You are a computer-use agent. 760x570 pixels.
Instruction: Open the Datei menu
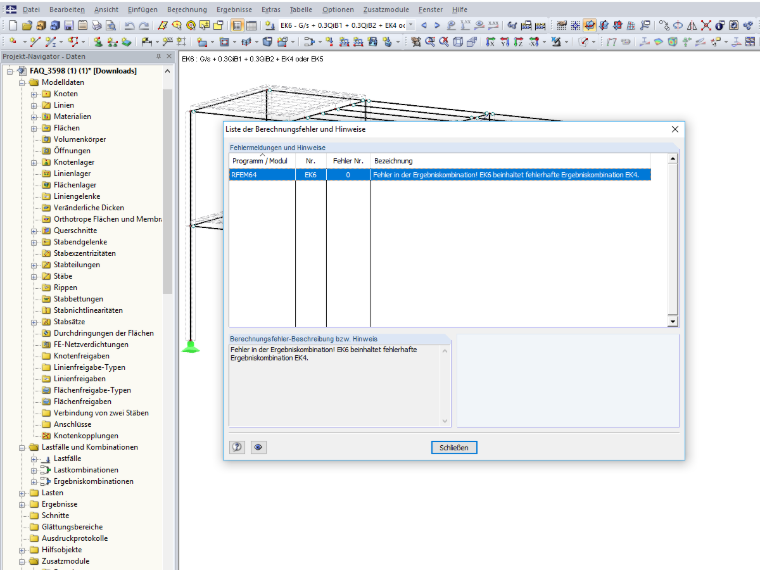tap(31, 9)
